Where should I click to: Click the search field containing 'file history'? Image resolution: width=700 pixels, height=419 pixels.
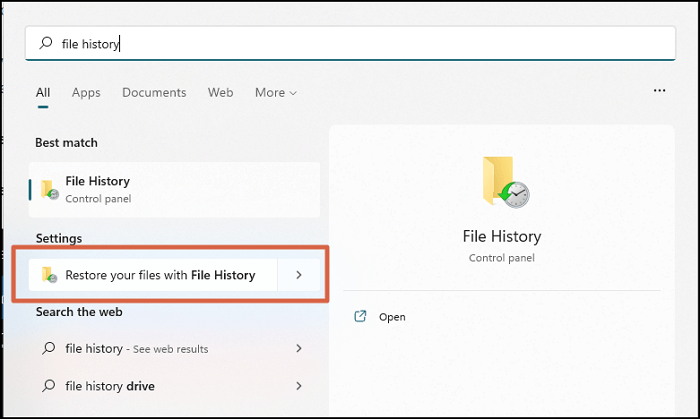350,44
